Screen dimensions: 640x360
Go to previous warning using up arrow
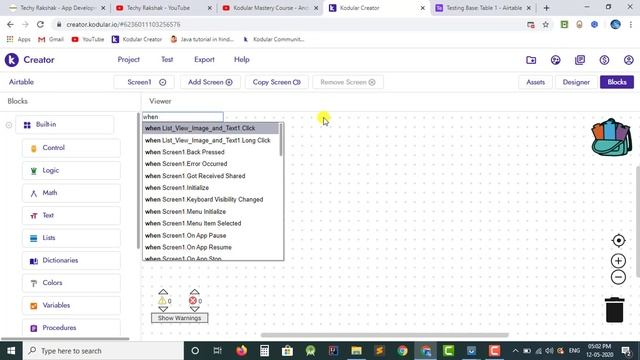pos(163,291)
